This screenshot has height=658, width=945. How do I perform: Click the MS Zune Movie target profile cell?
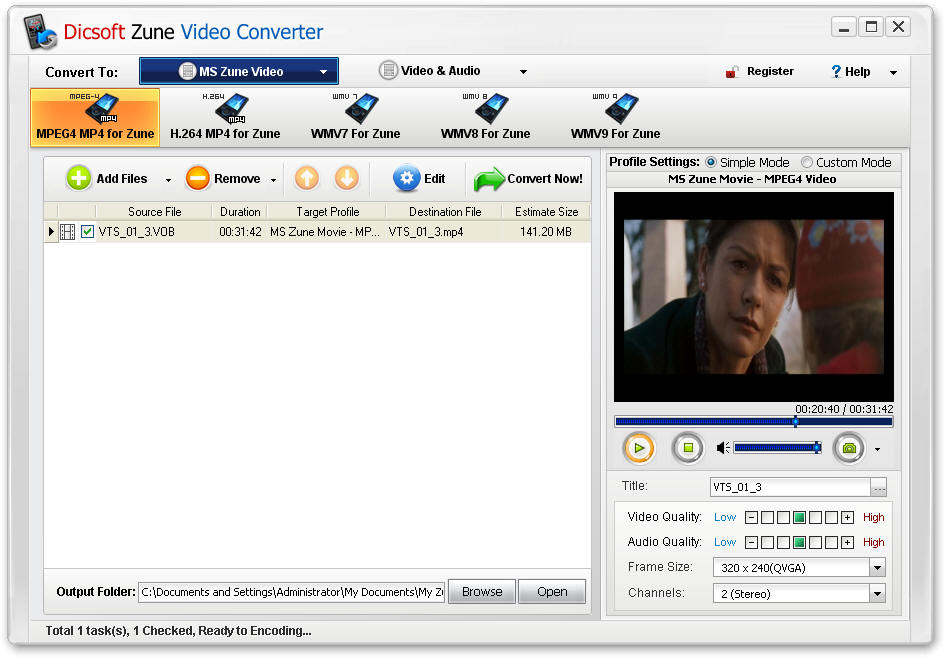pos(325,232)
